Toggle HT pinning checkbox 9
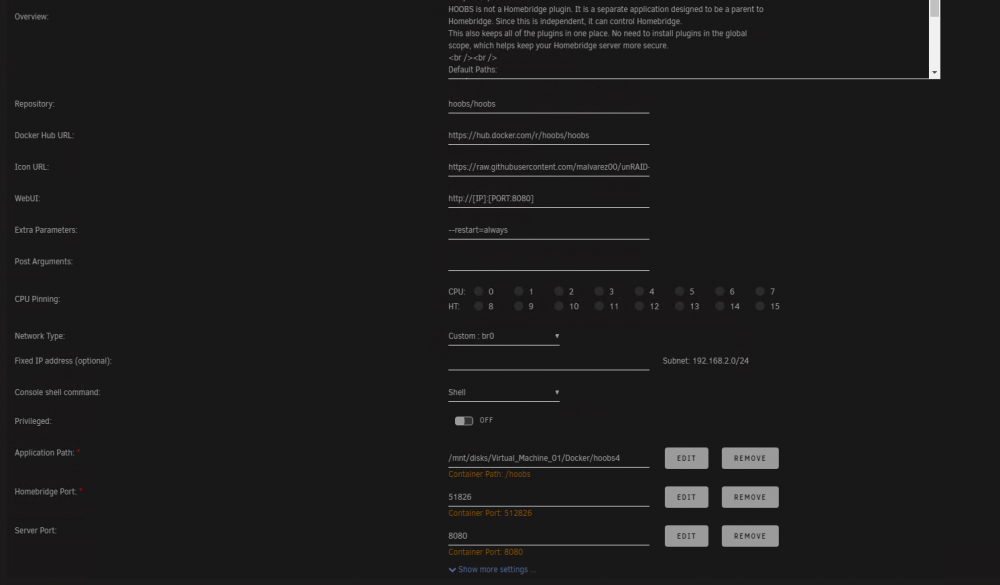 [x=518, y=306]
